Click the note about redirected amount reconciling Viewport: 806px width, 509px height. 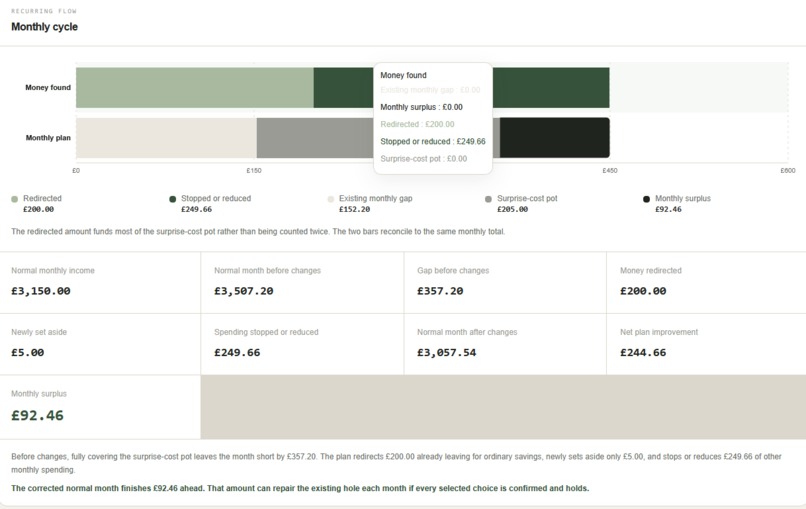point(258,231)
